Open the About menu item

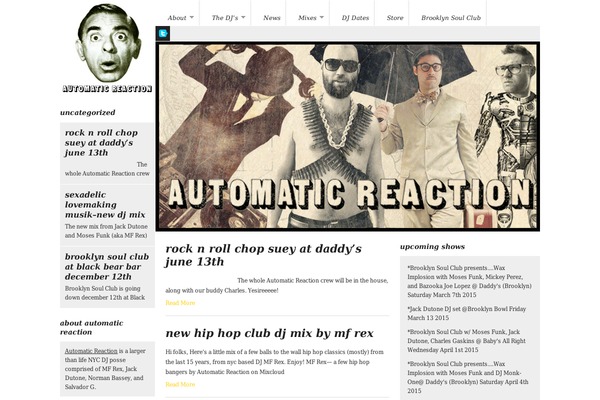coord(177,18)
